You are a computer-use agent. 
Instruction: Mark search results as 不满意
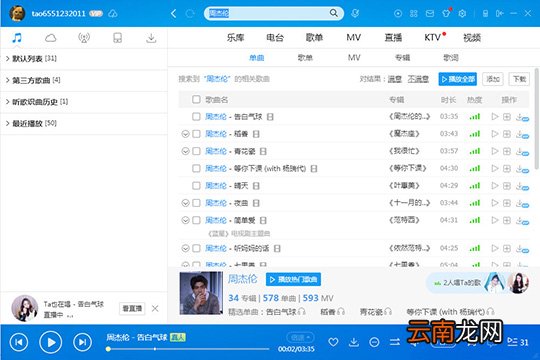418,79
